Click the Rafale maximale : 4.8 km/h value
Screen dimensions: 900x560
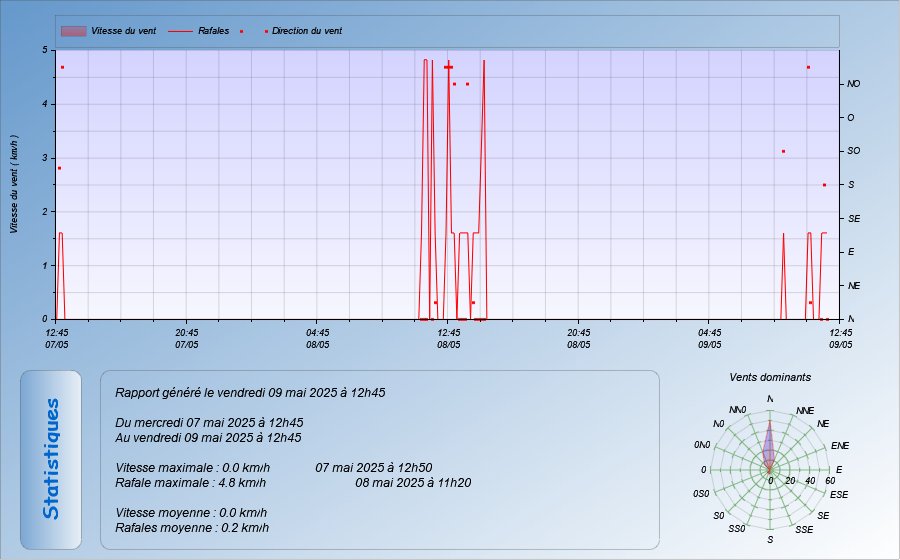coord(191,483)
